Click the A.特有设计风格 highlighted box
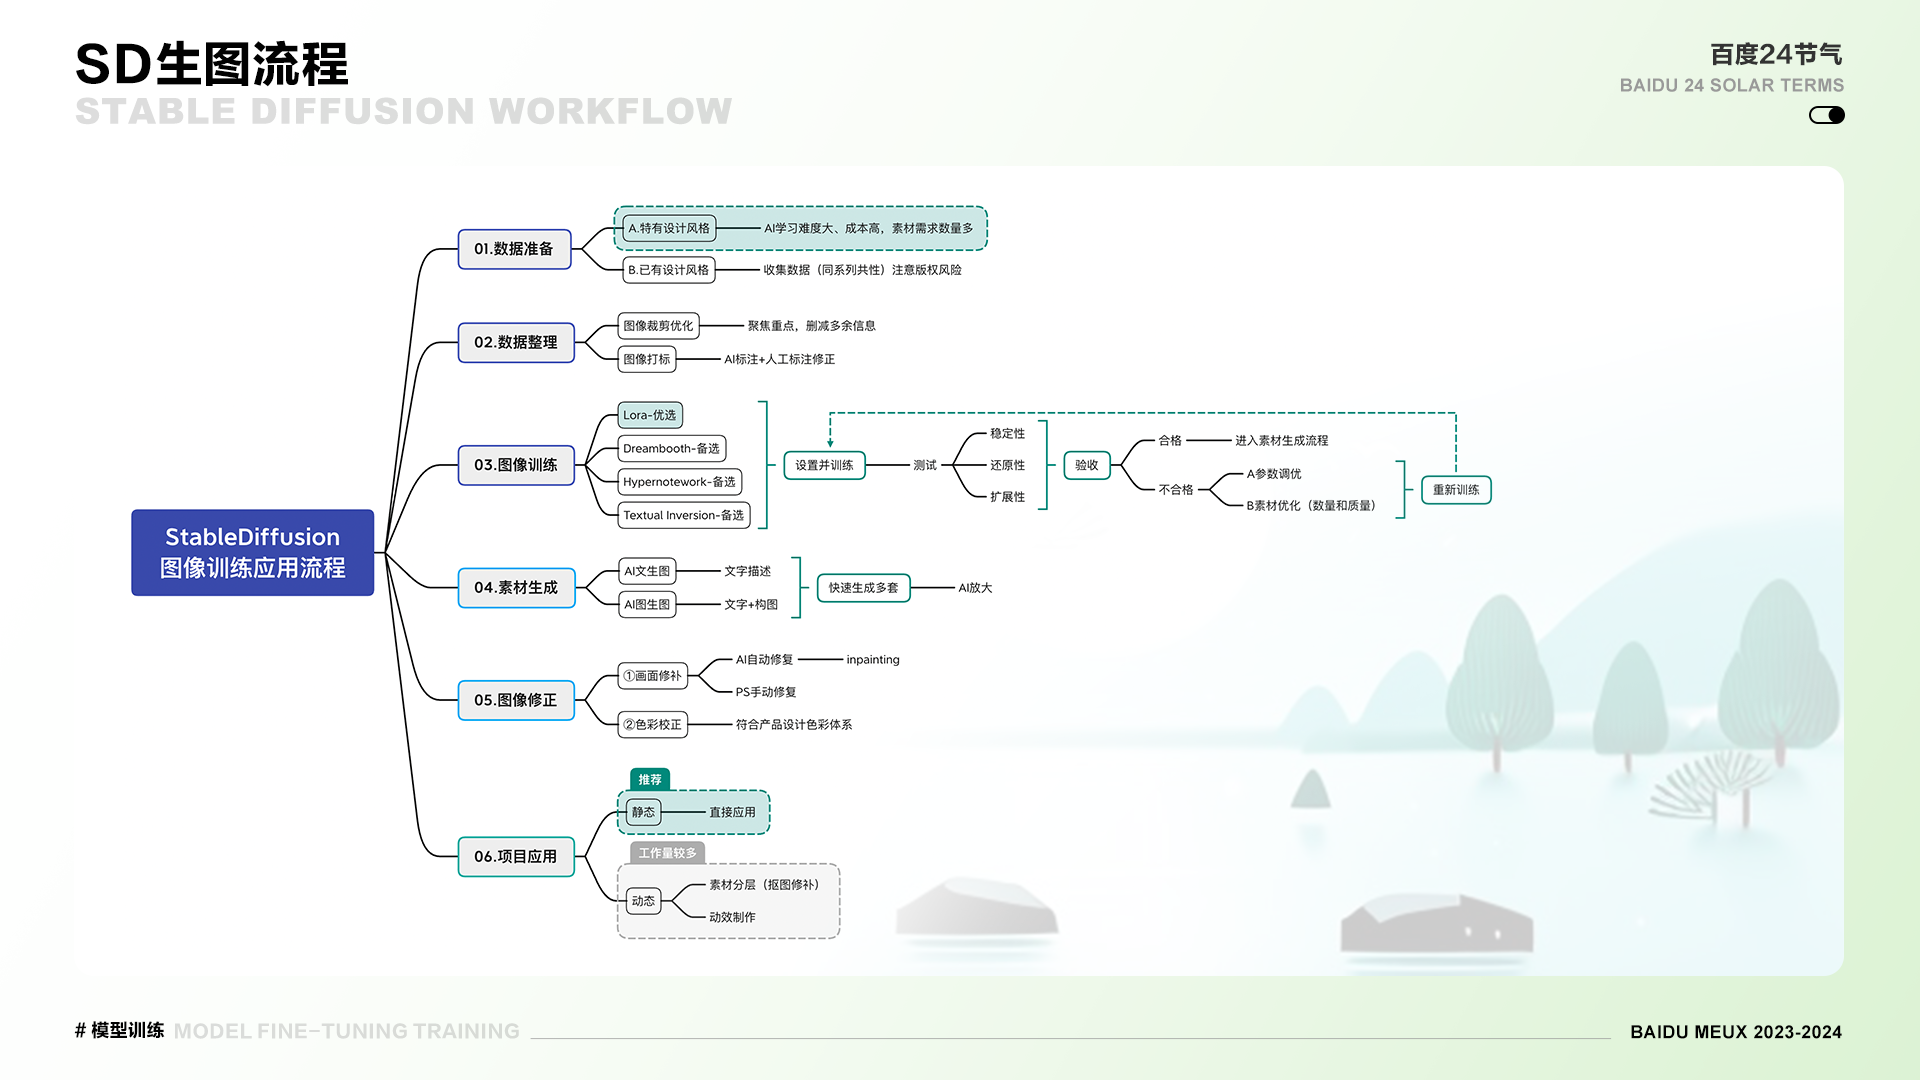 coord(669,228)
